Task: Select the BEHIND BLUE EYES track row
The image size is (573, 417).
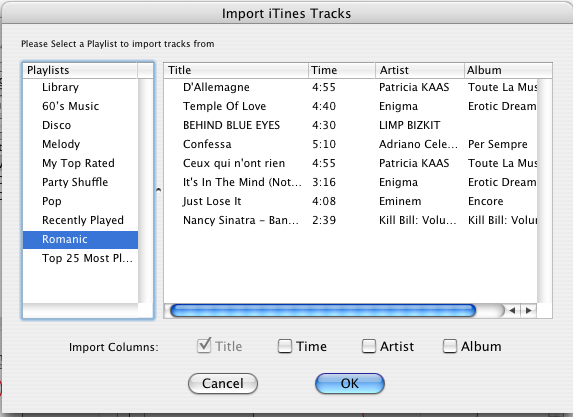Action: tap(351, 125)
